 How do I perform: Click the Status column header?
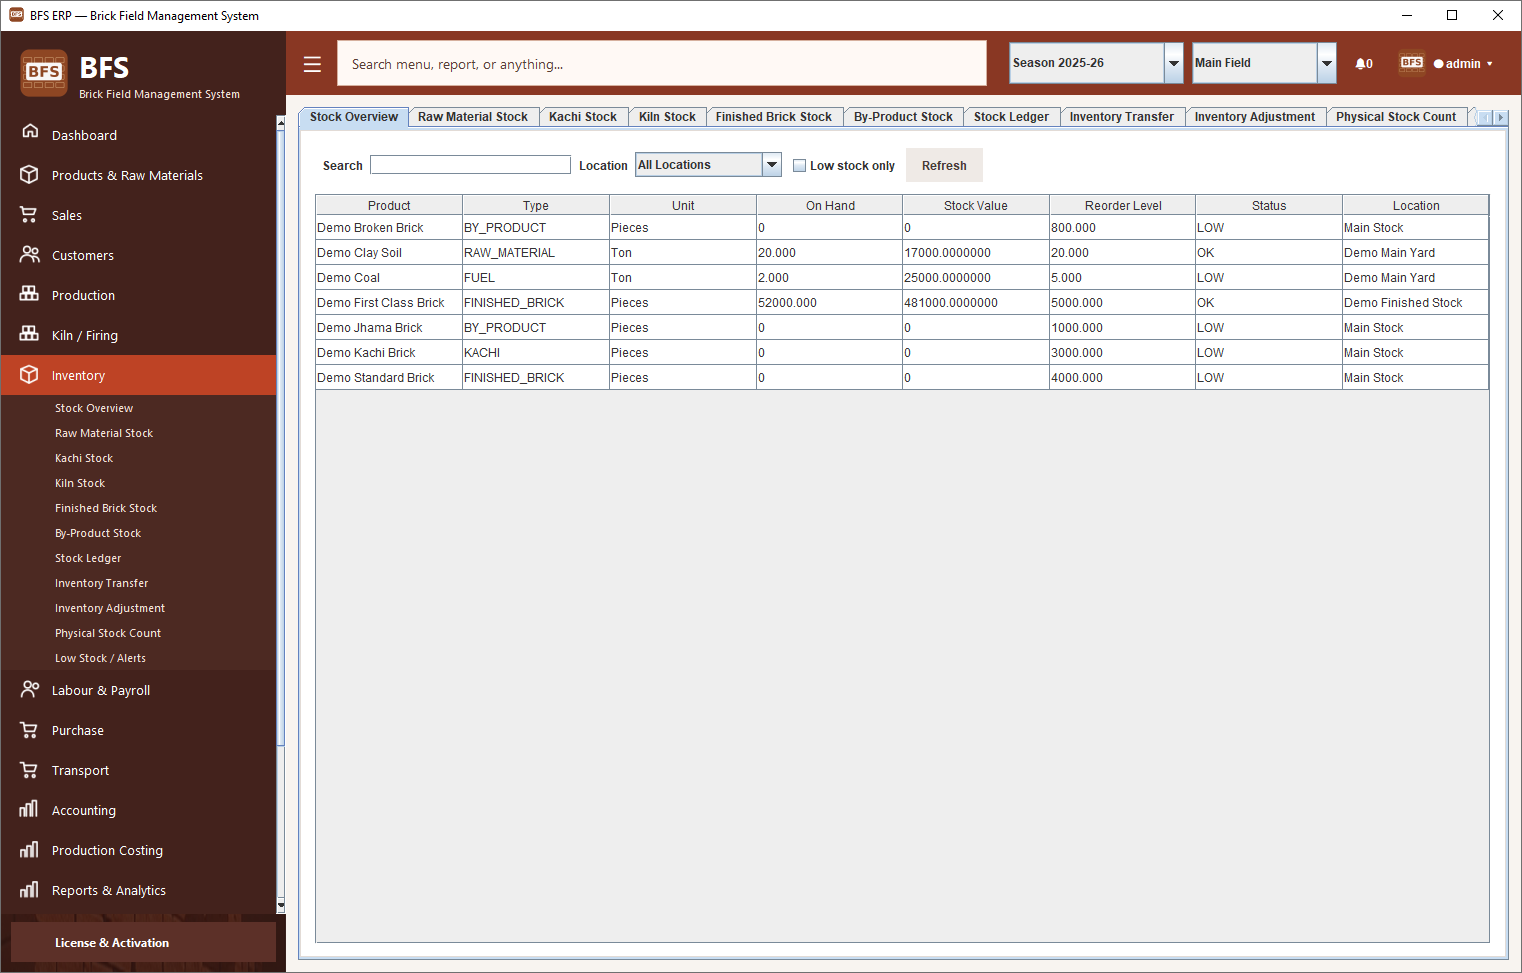coord(1269,206)
